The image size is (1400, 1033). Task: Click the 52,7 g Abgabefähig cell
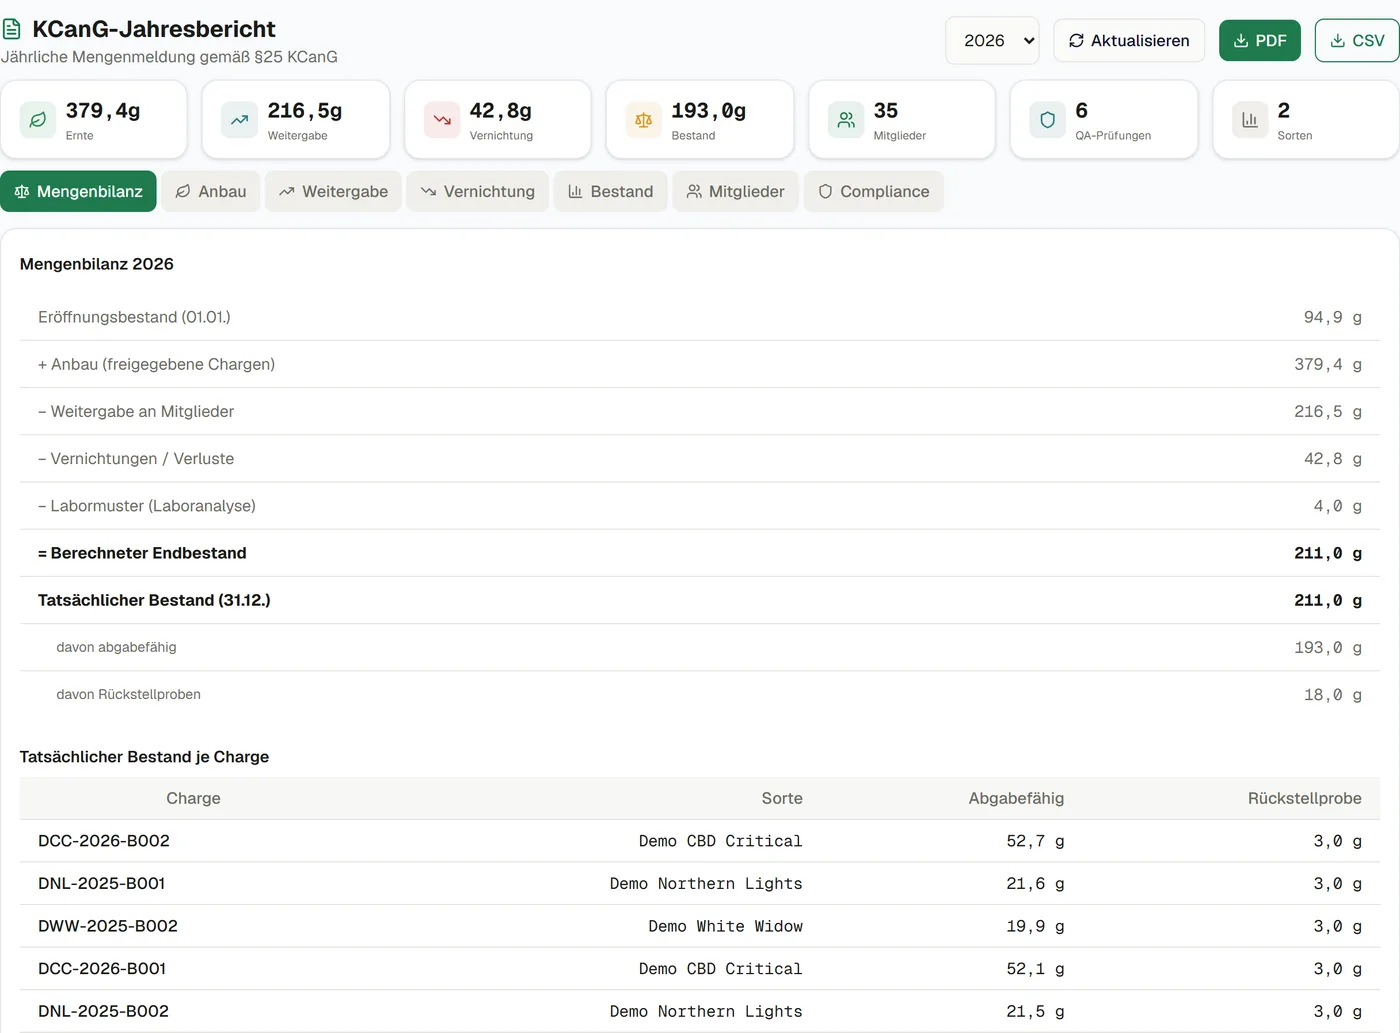pyautogui.click(x=1035, y=841)
